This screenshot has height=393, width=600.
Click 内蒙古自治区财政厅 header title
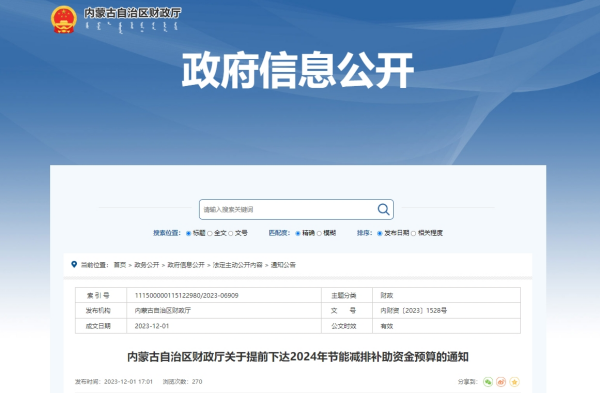(132, 13)
